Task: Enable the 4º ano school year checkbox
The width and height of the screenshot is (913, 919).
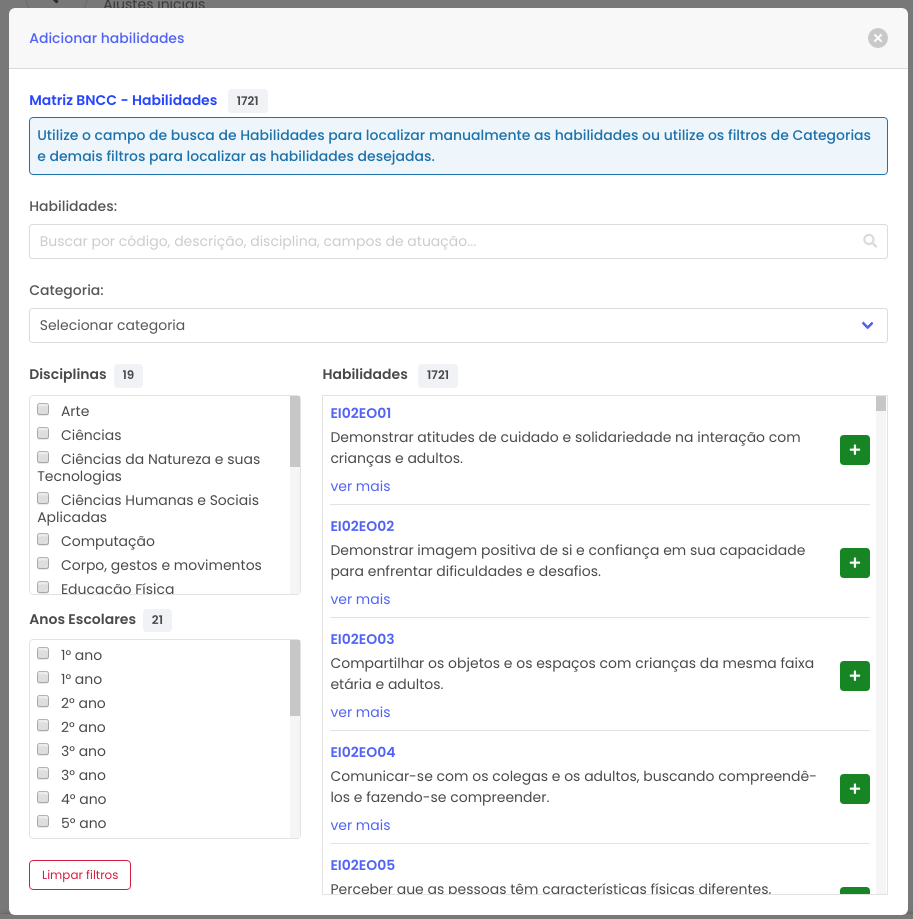Action: [43, 797]
